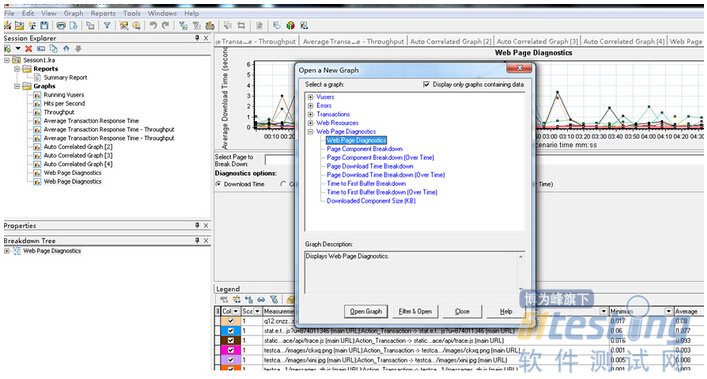Click the first icon in Legend toolbar
The image size is (707, 379).
(x=224, y=299)
